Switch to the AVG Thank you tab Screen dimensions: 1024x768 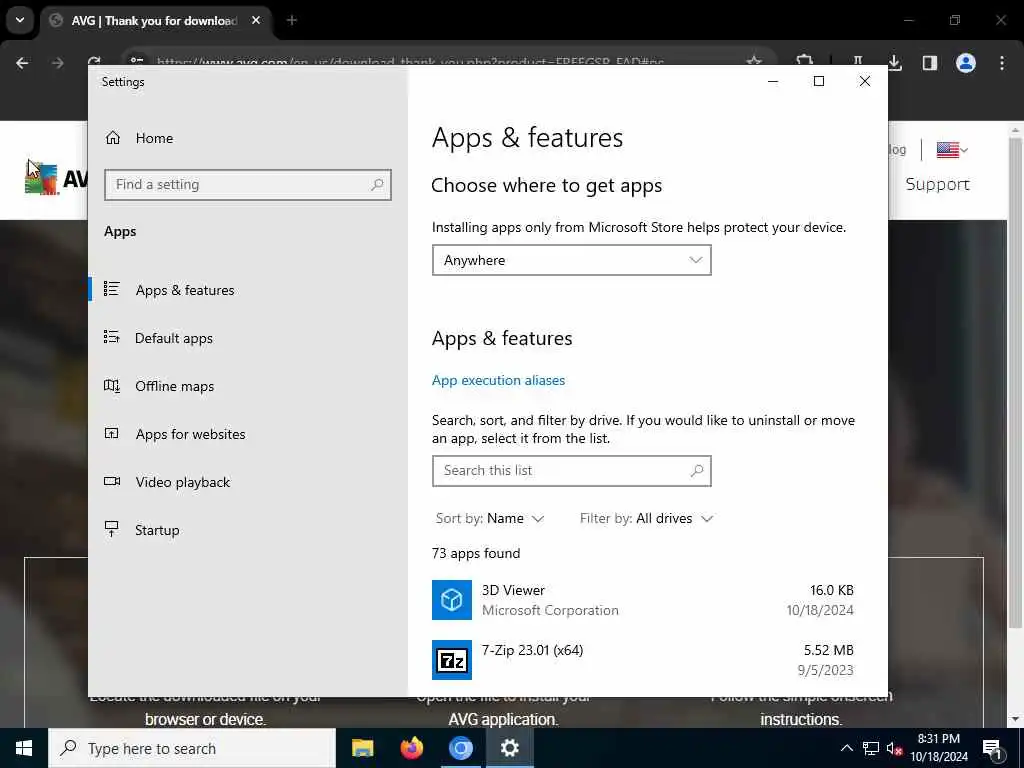pyautogui.click(x=154, y=20)
